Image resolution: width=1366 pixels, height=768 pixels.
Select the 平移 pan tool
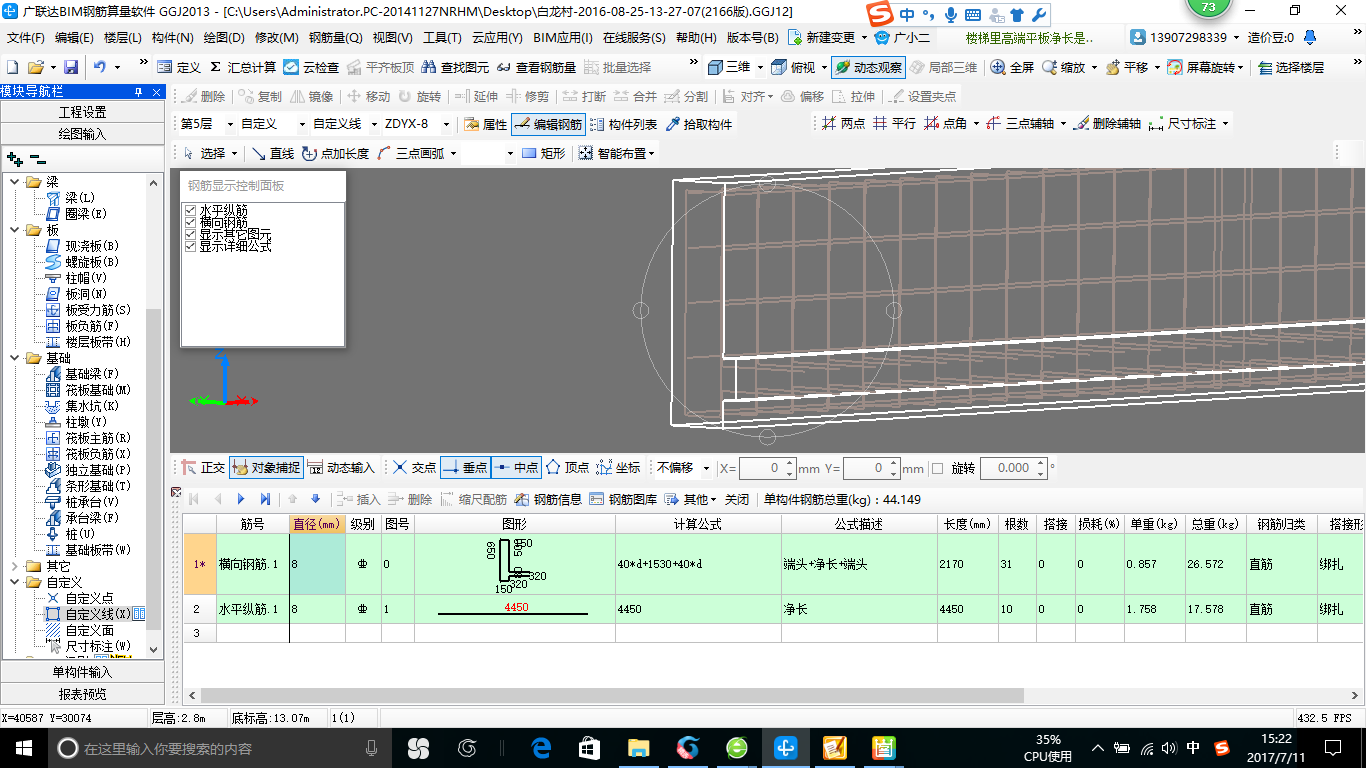pyautogui.click(x=1127, y=67)
